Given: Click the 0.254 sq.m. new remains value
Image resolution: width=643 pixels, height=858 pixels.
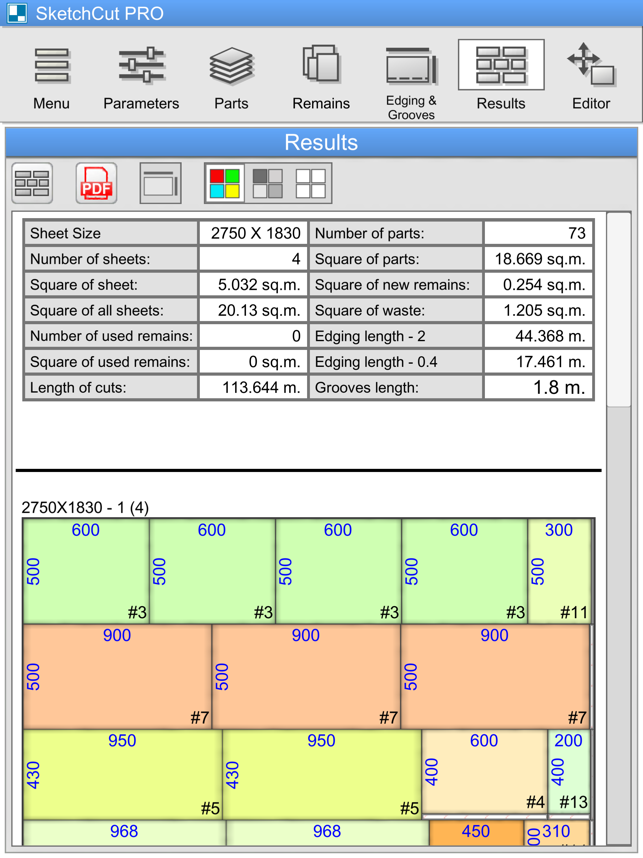Looking at the screenshot, I should (538, 285).
